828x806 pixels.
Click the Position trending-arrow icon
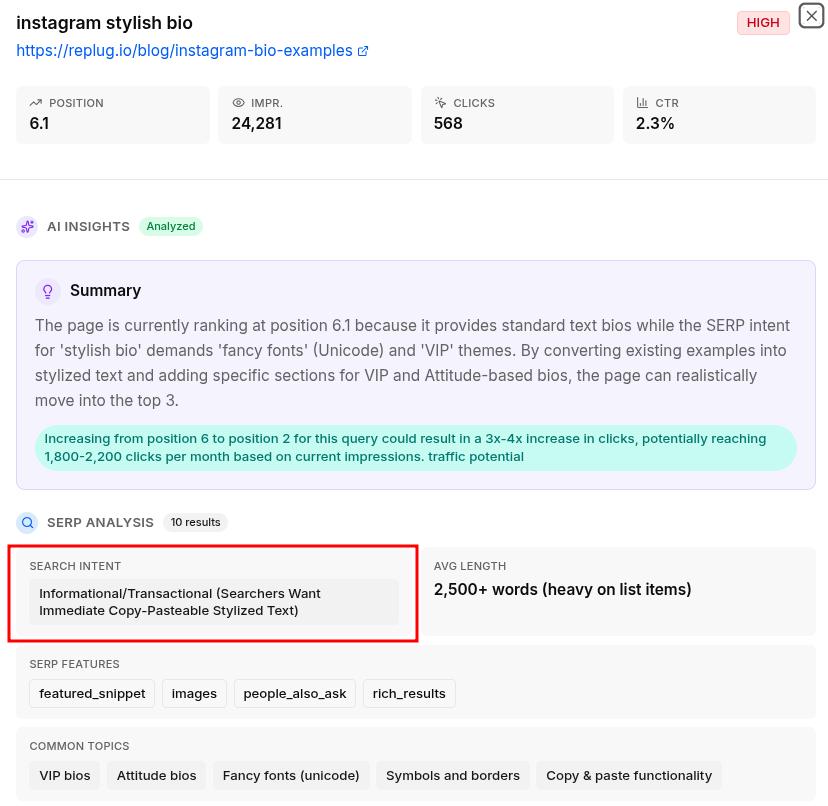point(36,102)
